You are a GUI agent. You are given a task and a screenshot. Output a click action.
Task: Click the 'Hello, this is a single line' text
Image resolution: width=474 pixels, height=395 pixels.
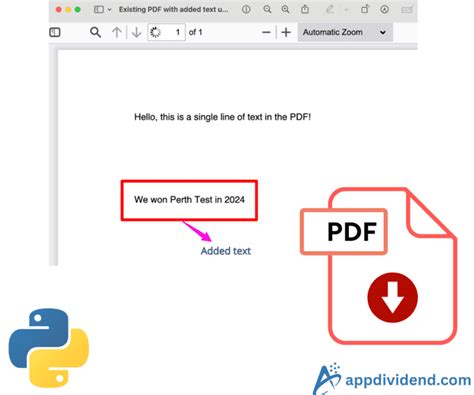(223, 117)
